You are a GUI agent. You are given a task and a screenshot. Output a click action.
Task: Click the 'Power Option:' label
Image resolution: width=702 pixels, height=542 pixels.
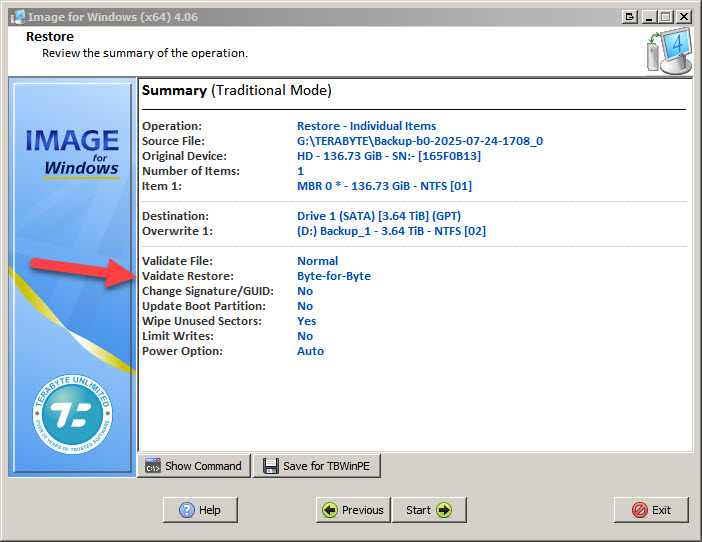(182, 351)
